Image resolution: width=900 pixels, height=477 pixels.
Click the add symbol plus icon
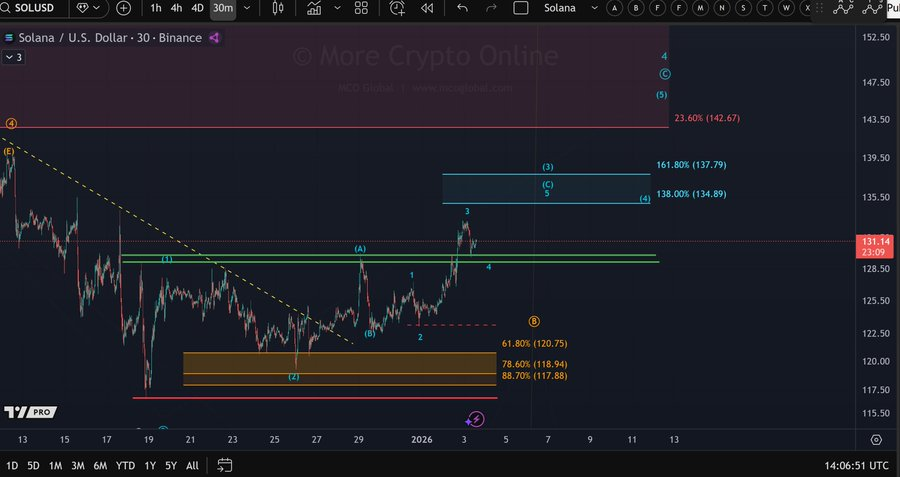click(123, 8)
